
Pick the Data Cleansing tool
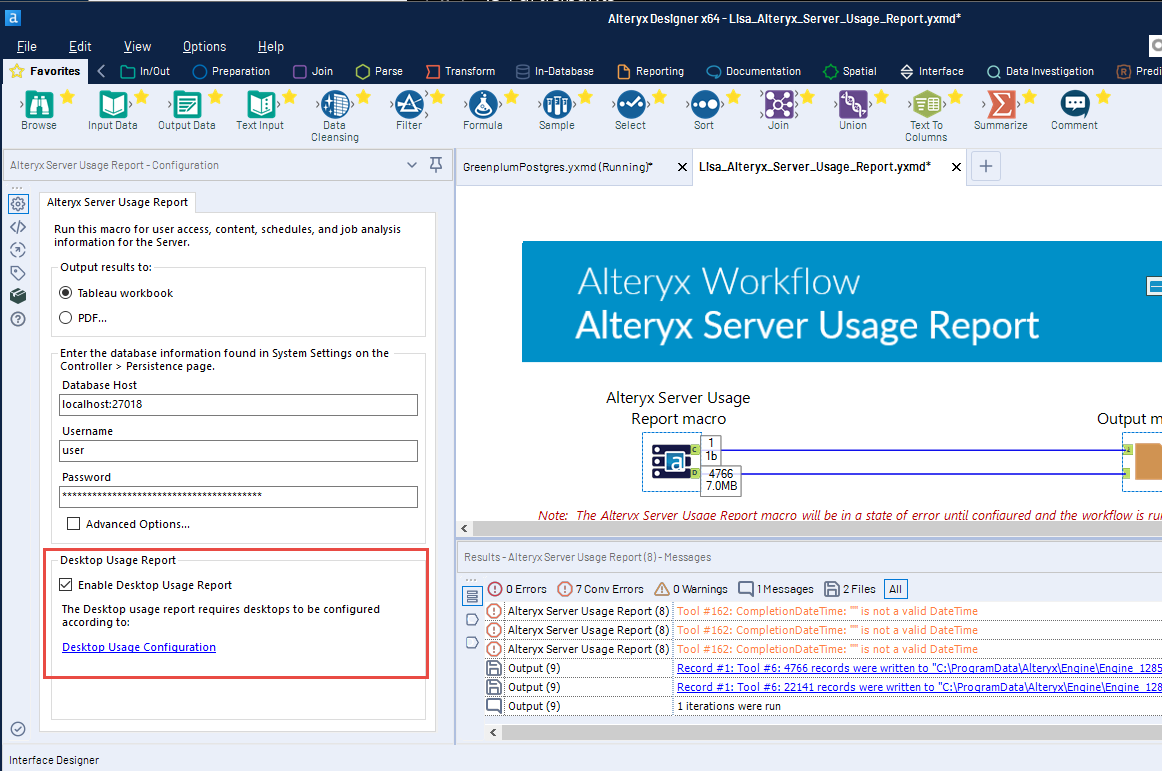[334, 105]
